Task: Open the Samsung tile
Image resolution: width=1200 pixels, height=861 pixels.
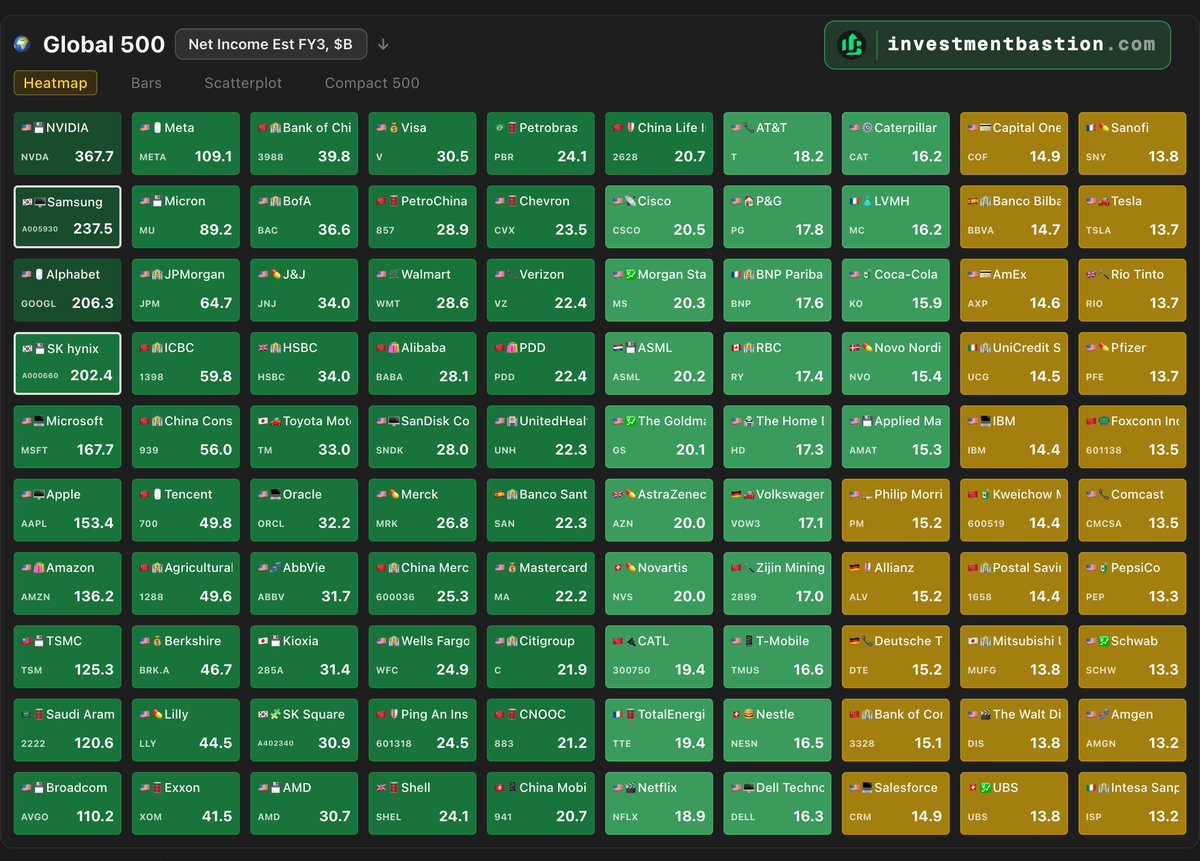Action: pyautogui.click(x=67, y=216)
